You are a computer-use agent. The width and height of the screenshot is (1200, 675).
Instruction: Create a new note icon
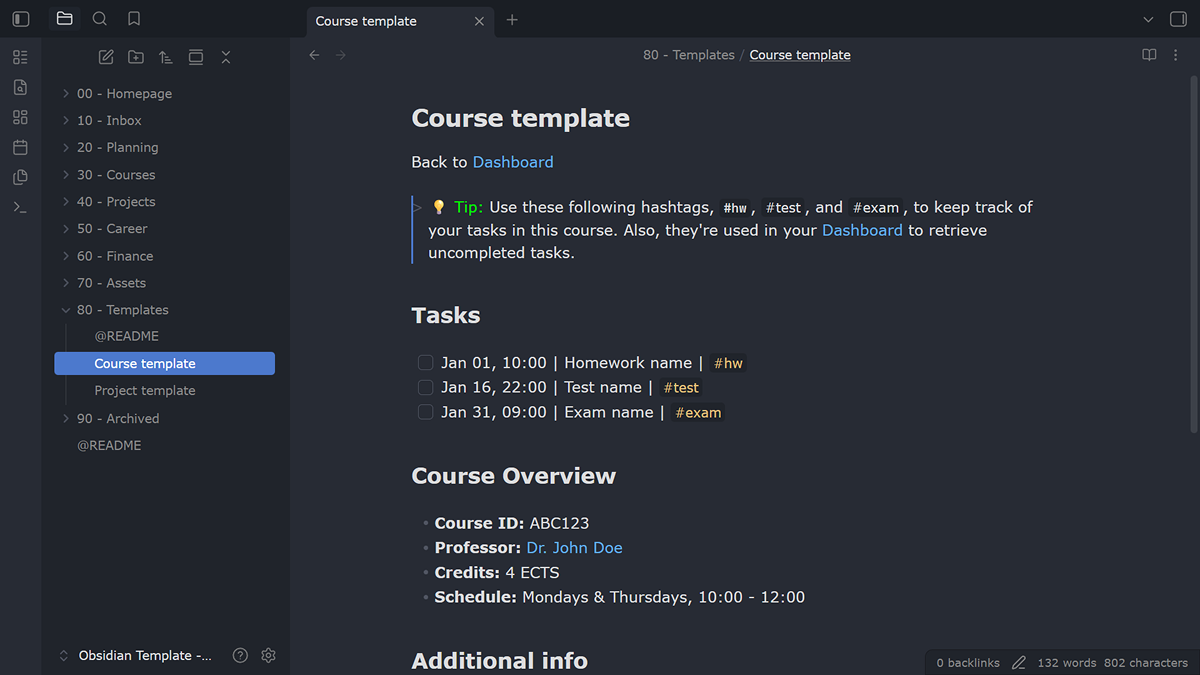[106, 57]
